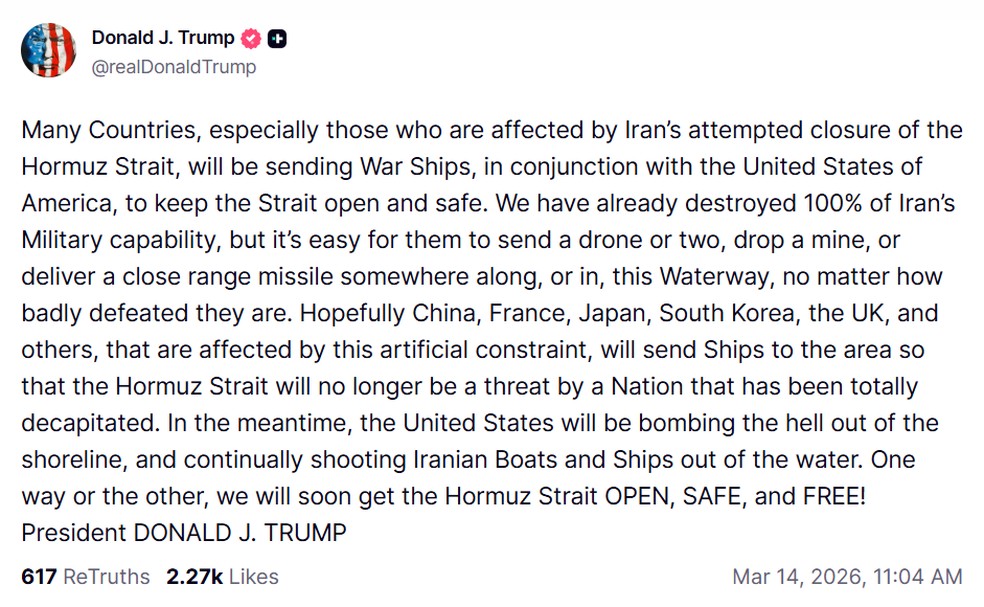The height and width of the screenshot is (607, 984).
Task: Click the word "ReTruths" below the post
Action: (x=107, y=577)
